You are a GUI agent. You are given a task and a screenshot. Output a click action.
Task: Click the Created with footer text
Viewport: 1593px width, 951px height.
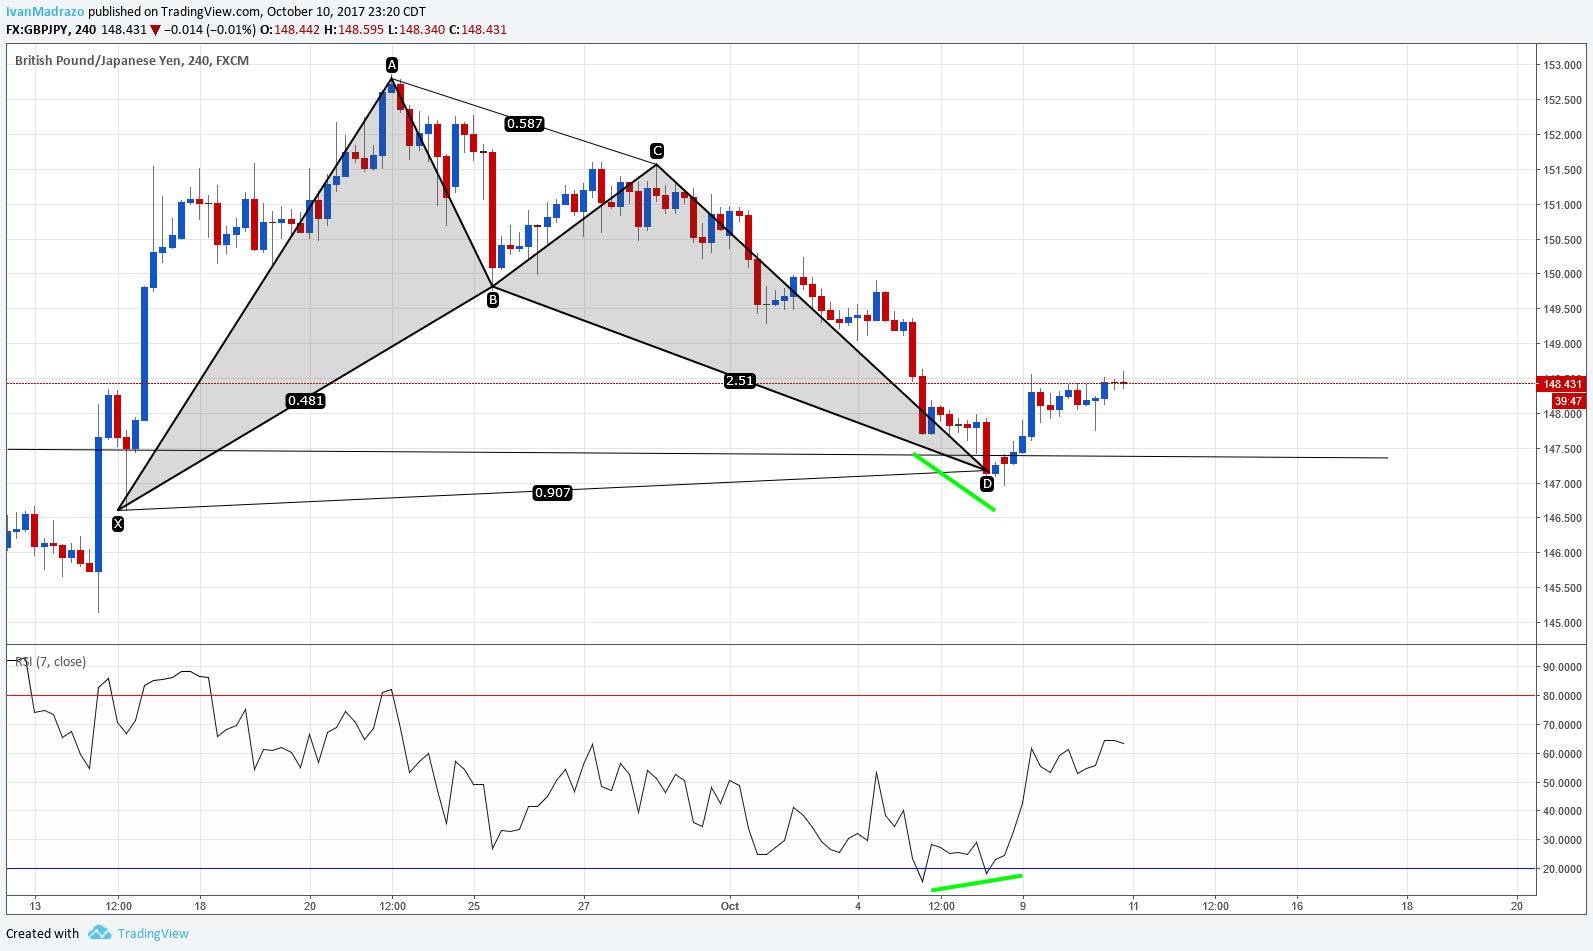[43, 933]
